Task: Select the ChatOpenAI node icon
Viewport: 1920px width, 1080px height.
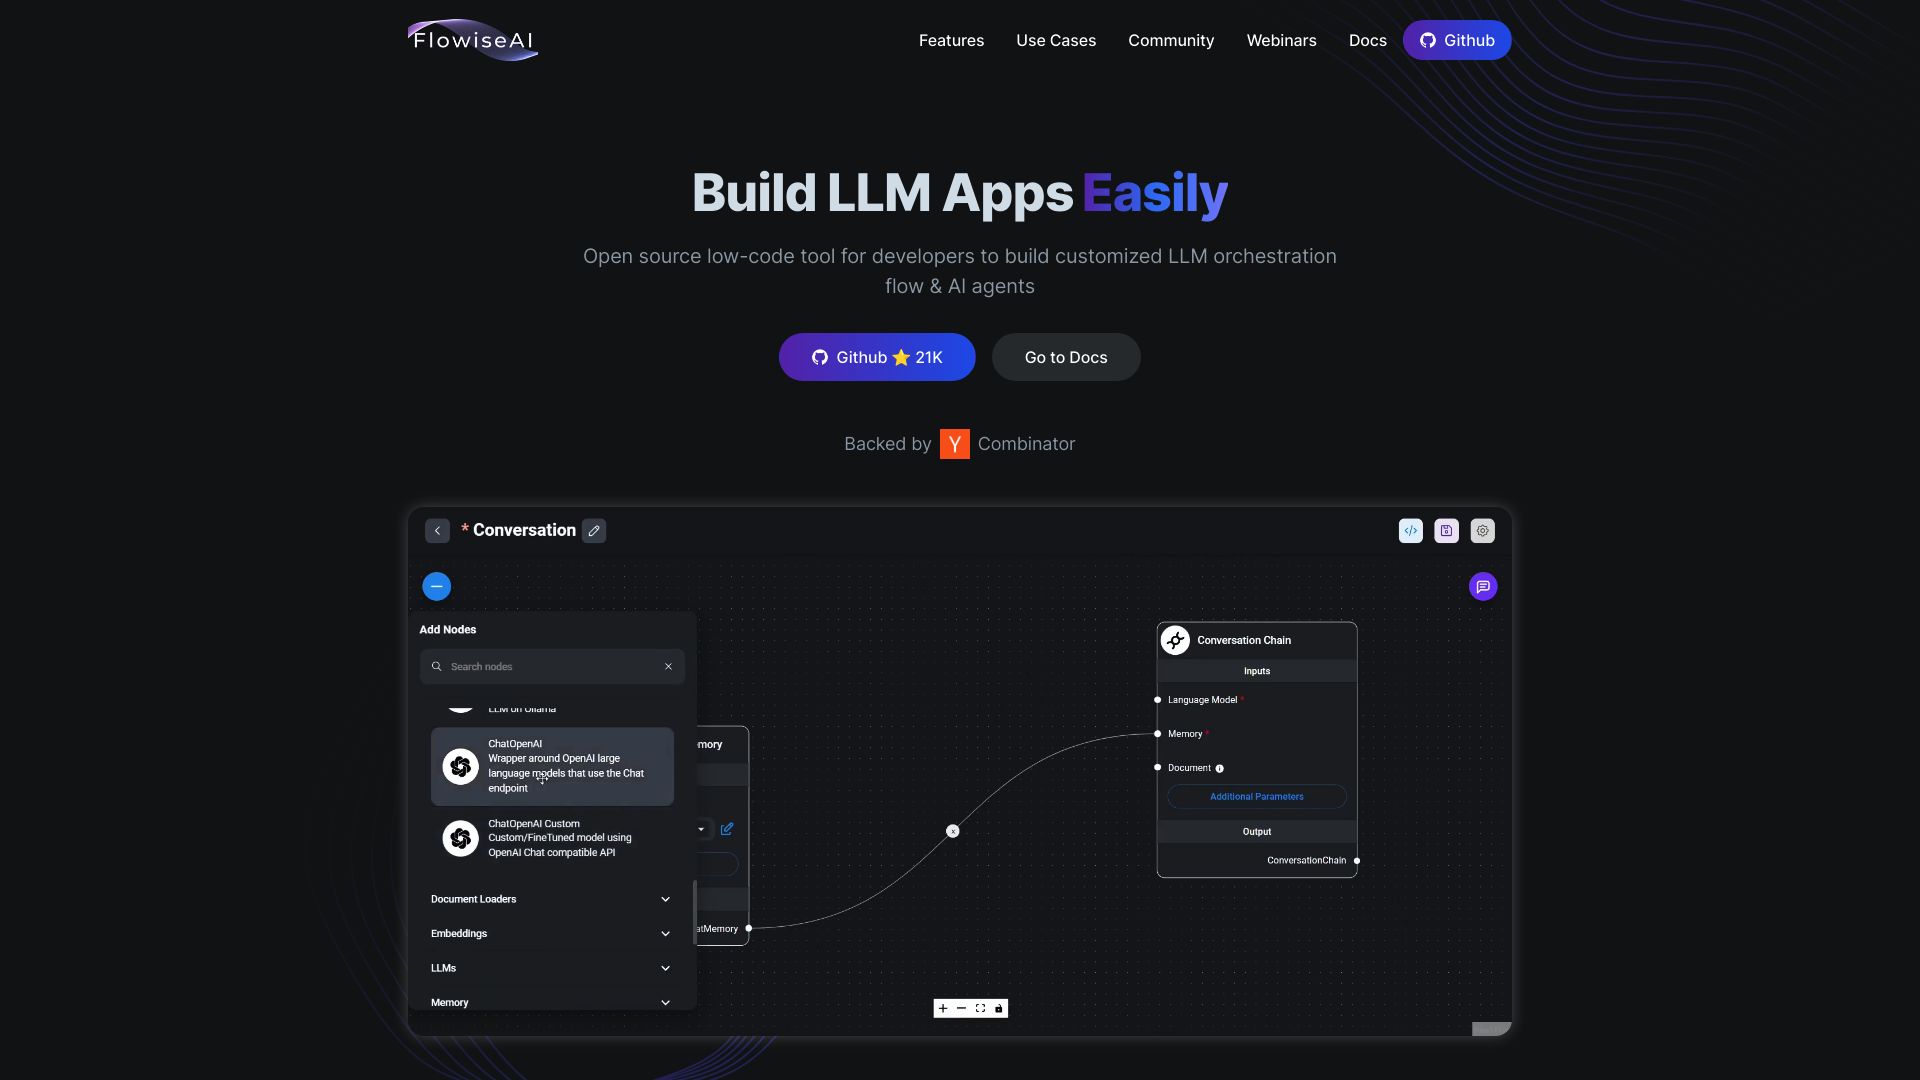Action: (x=460, y=766)
